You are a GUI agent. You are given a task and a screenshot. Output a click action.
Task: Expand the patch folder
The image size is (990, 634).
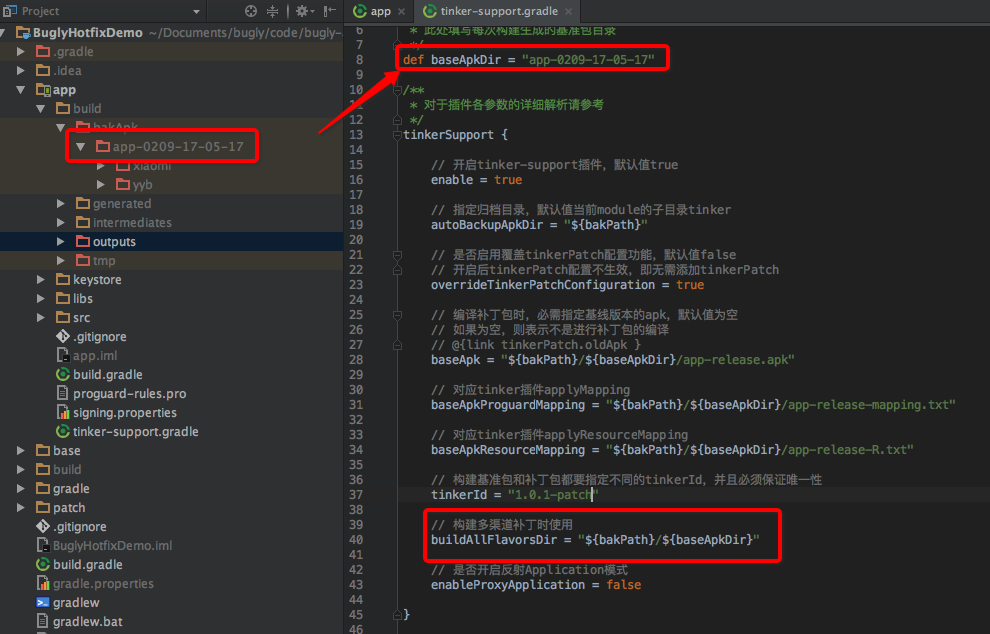pyautogui.click(x=21, y=507)
